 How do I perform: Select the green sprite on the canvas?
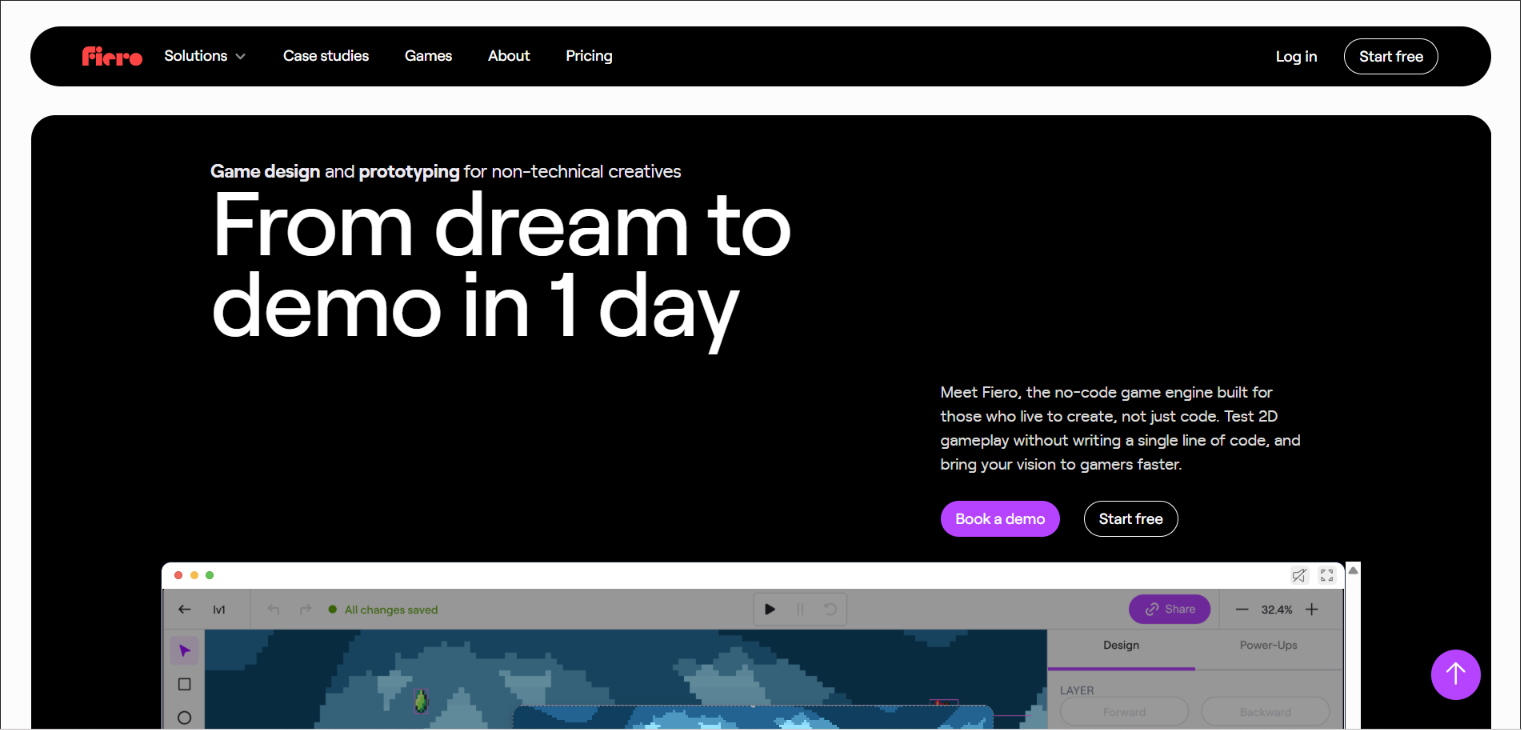(422, 702)
